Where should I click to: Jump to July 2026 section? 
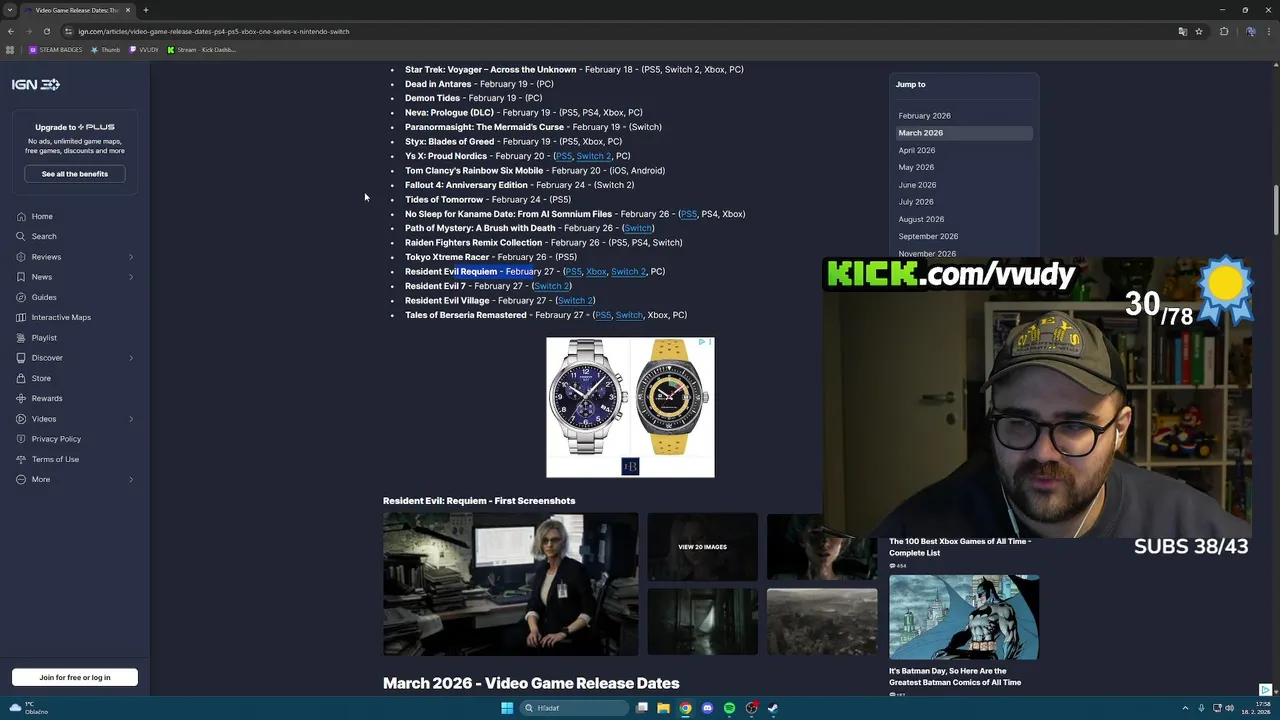pos(916,202)
